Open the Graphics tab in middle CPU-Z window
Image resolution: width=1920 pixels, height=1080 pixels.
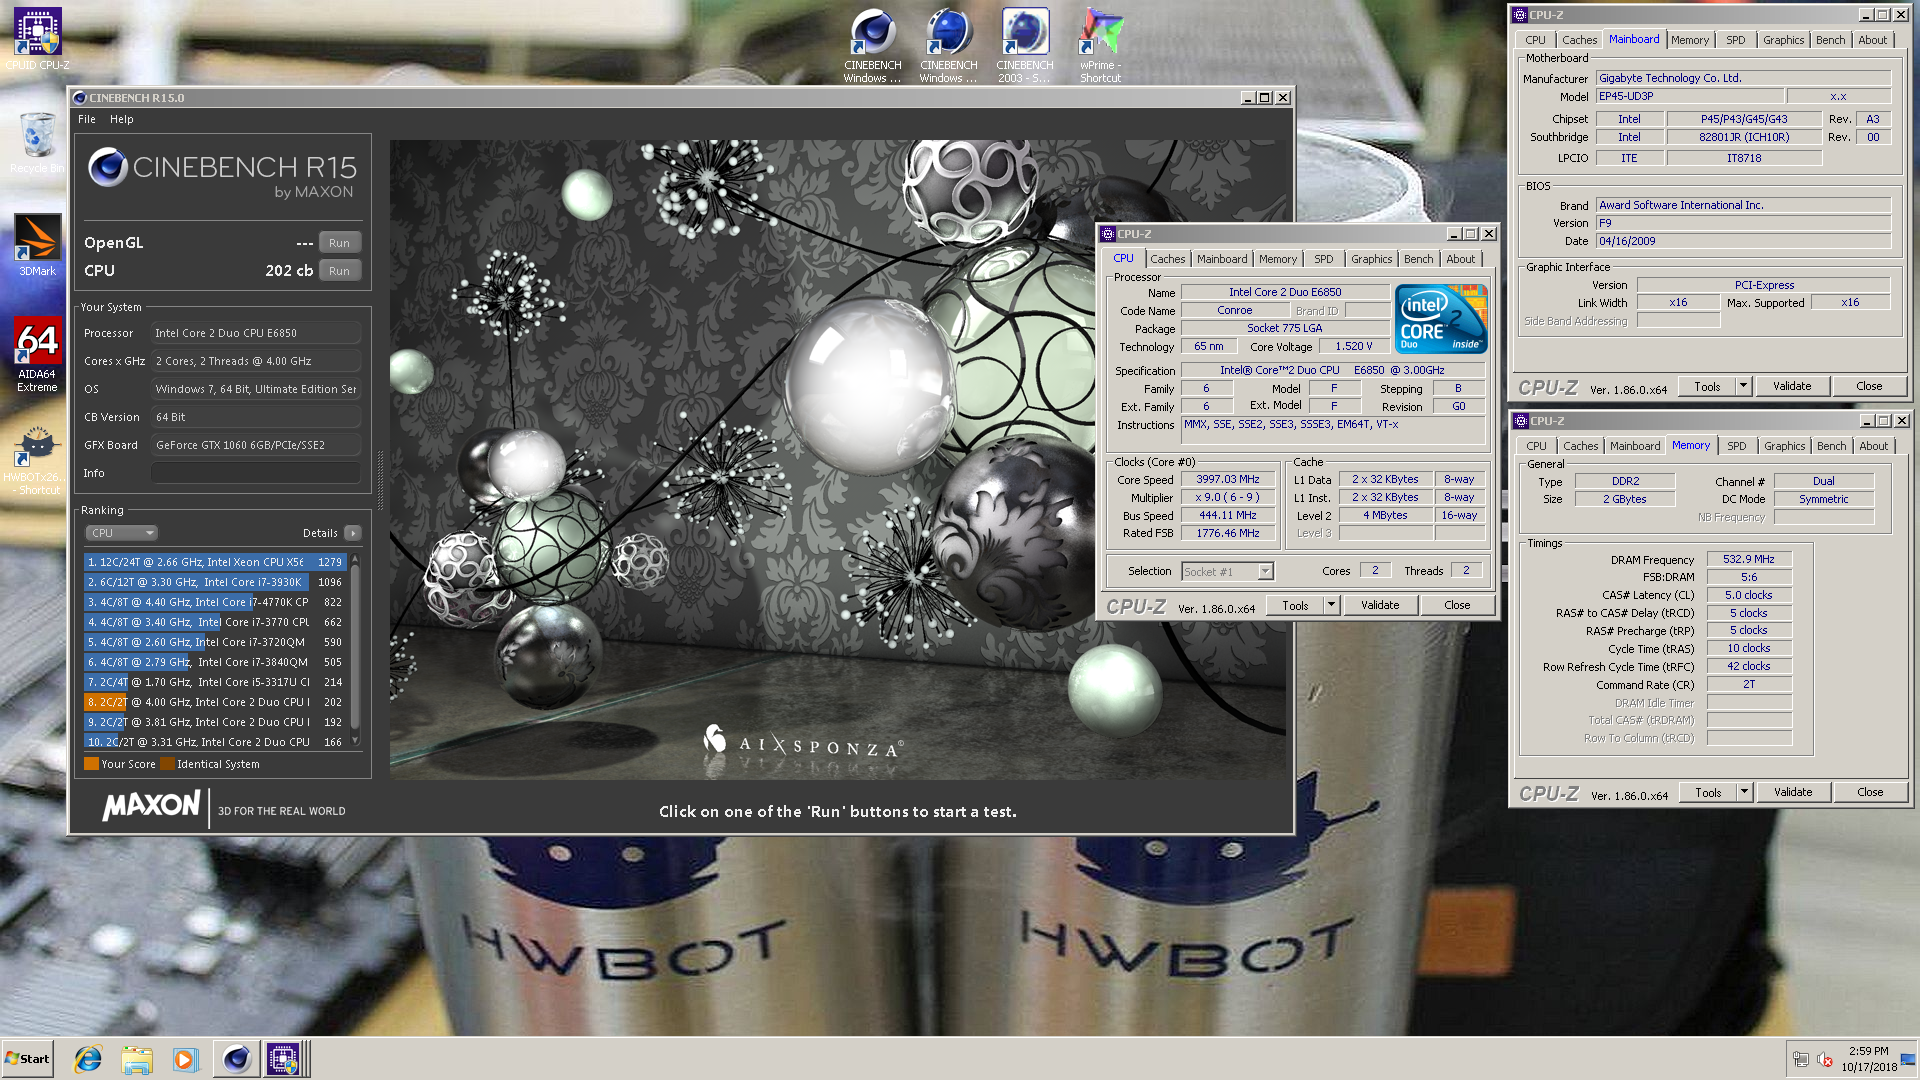pyautogui.click(x=1371, y=259)
